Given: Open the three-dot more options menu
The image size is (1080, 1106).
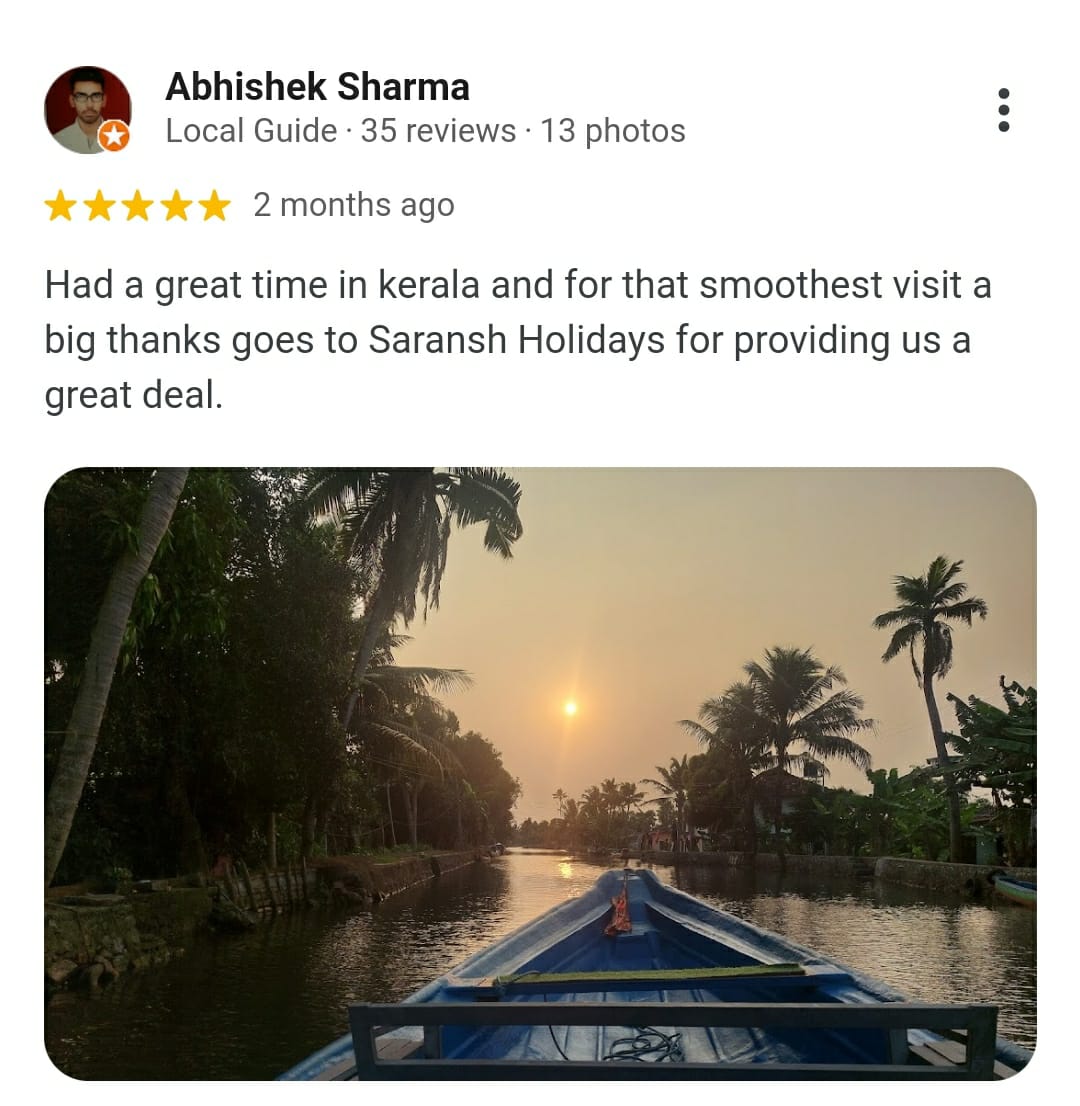Looking at the screenshot, I should click(x=1004, y=109).
